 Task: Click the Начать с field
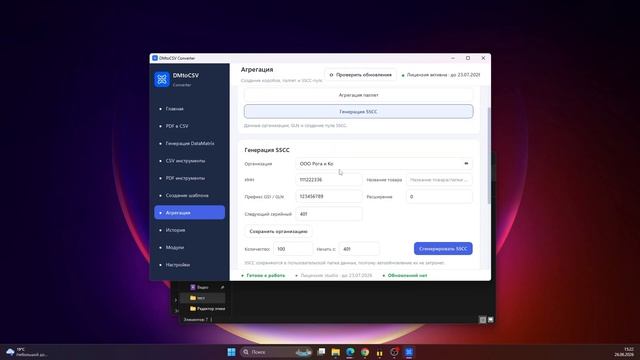coord(359,249)
